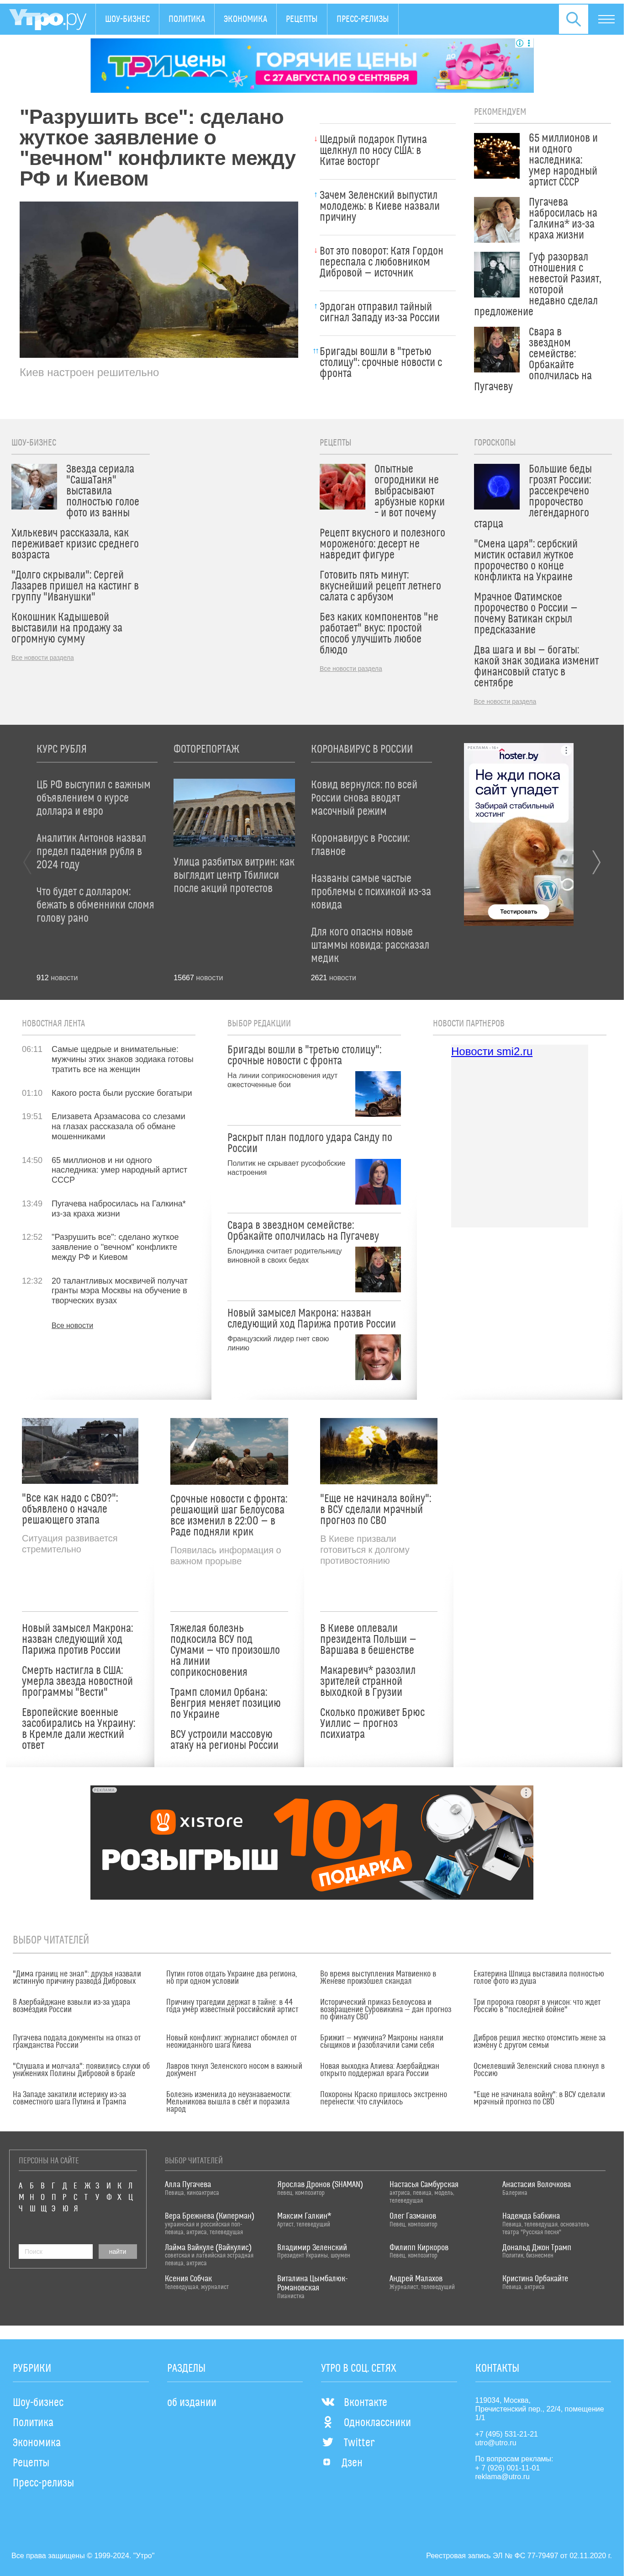Open the 01:10 "Какого роста были русские богатыри" item
This screenshot has width=627, height=2576.
click(122, 1093)
